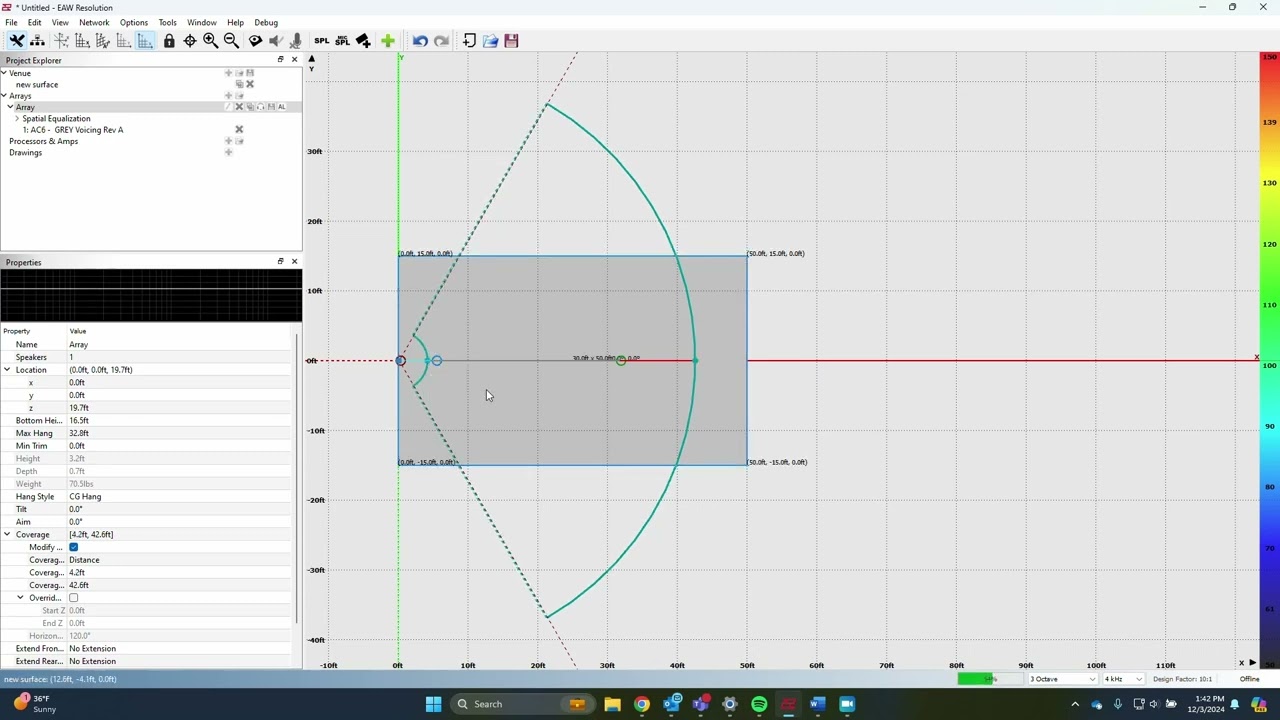Open Windows Start menu
The image size is (1280, 720).
433,704
